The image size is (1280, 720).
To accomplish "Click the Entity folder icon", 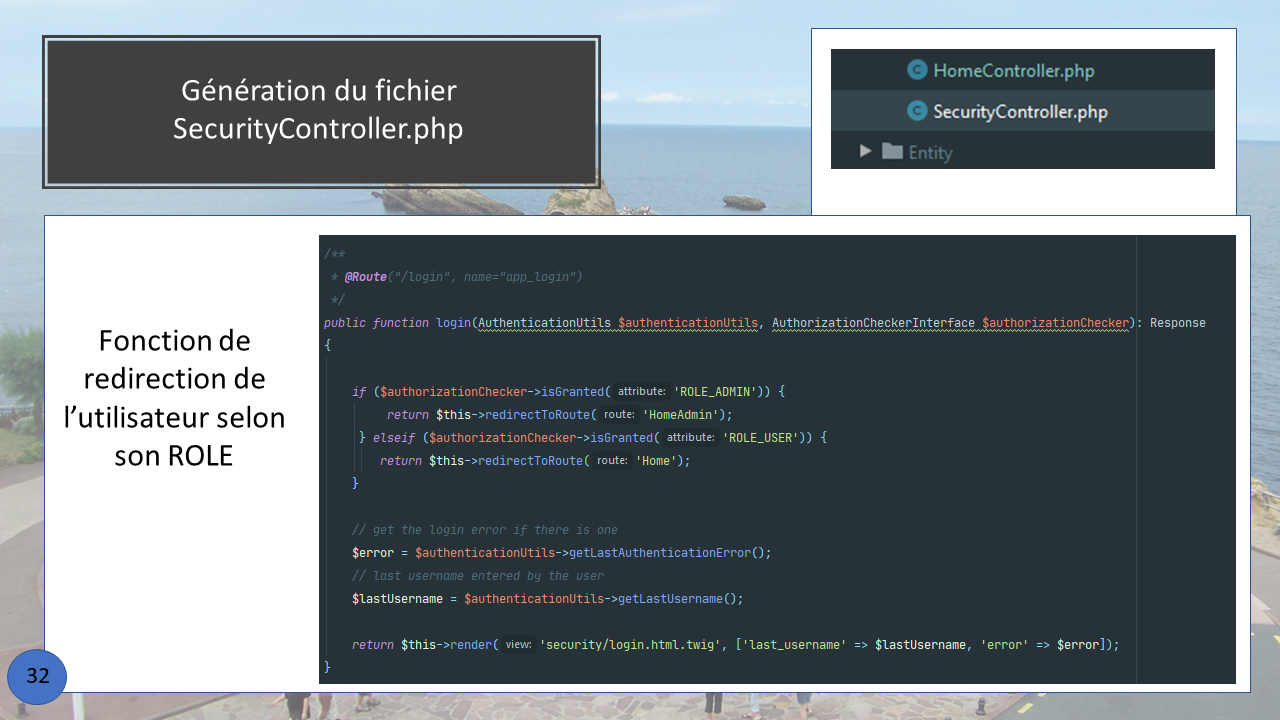I will pyautogui.click(x=892, y=152).
